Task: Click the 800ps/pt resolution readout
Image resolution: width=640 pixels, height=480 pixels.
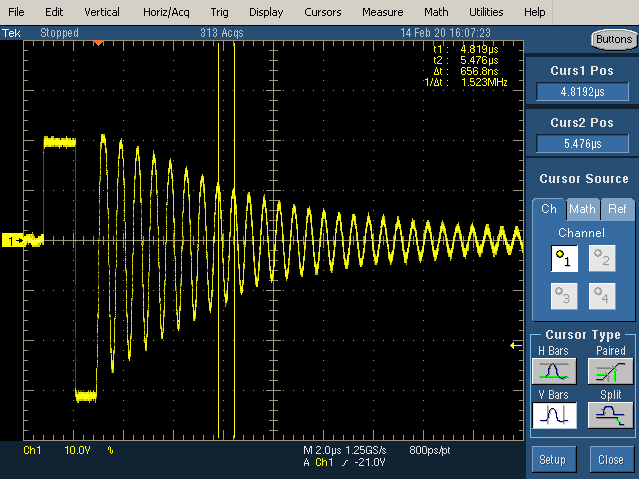Action: point(429,450)
